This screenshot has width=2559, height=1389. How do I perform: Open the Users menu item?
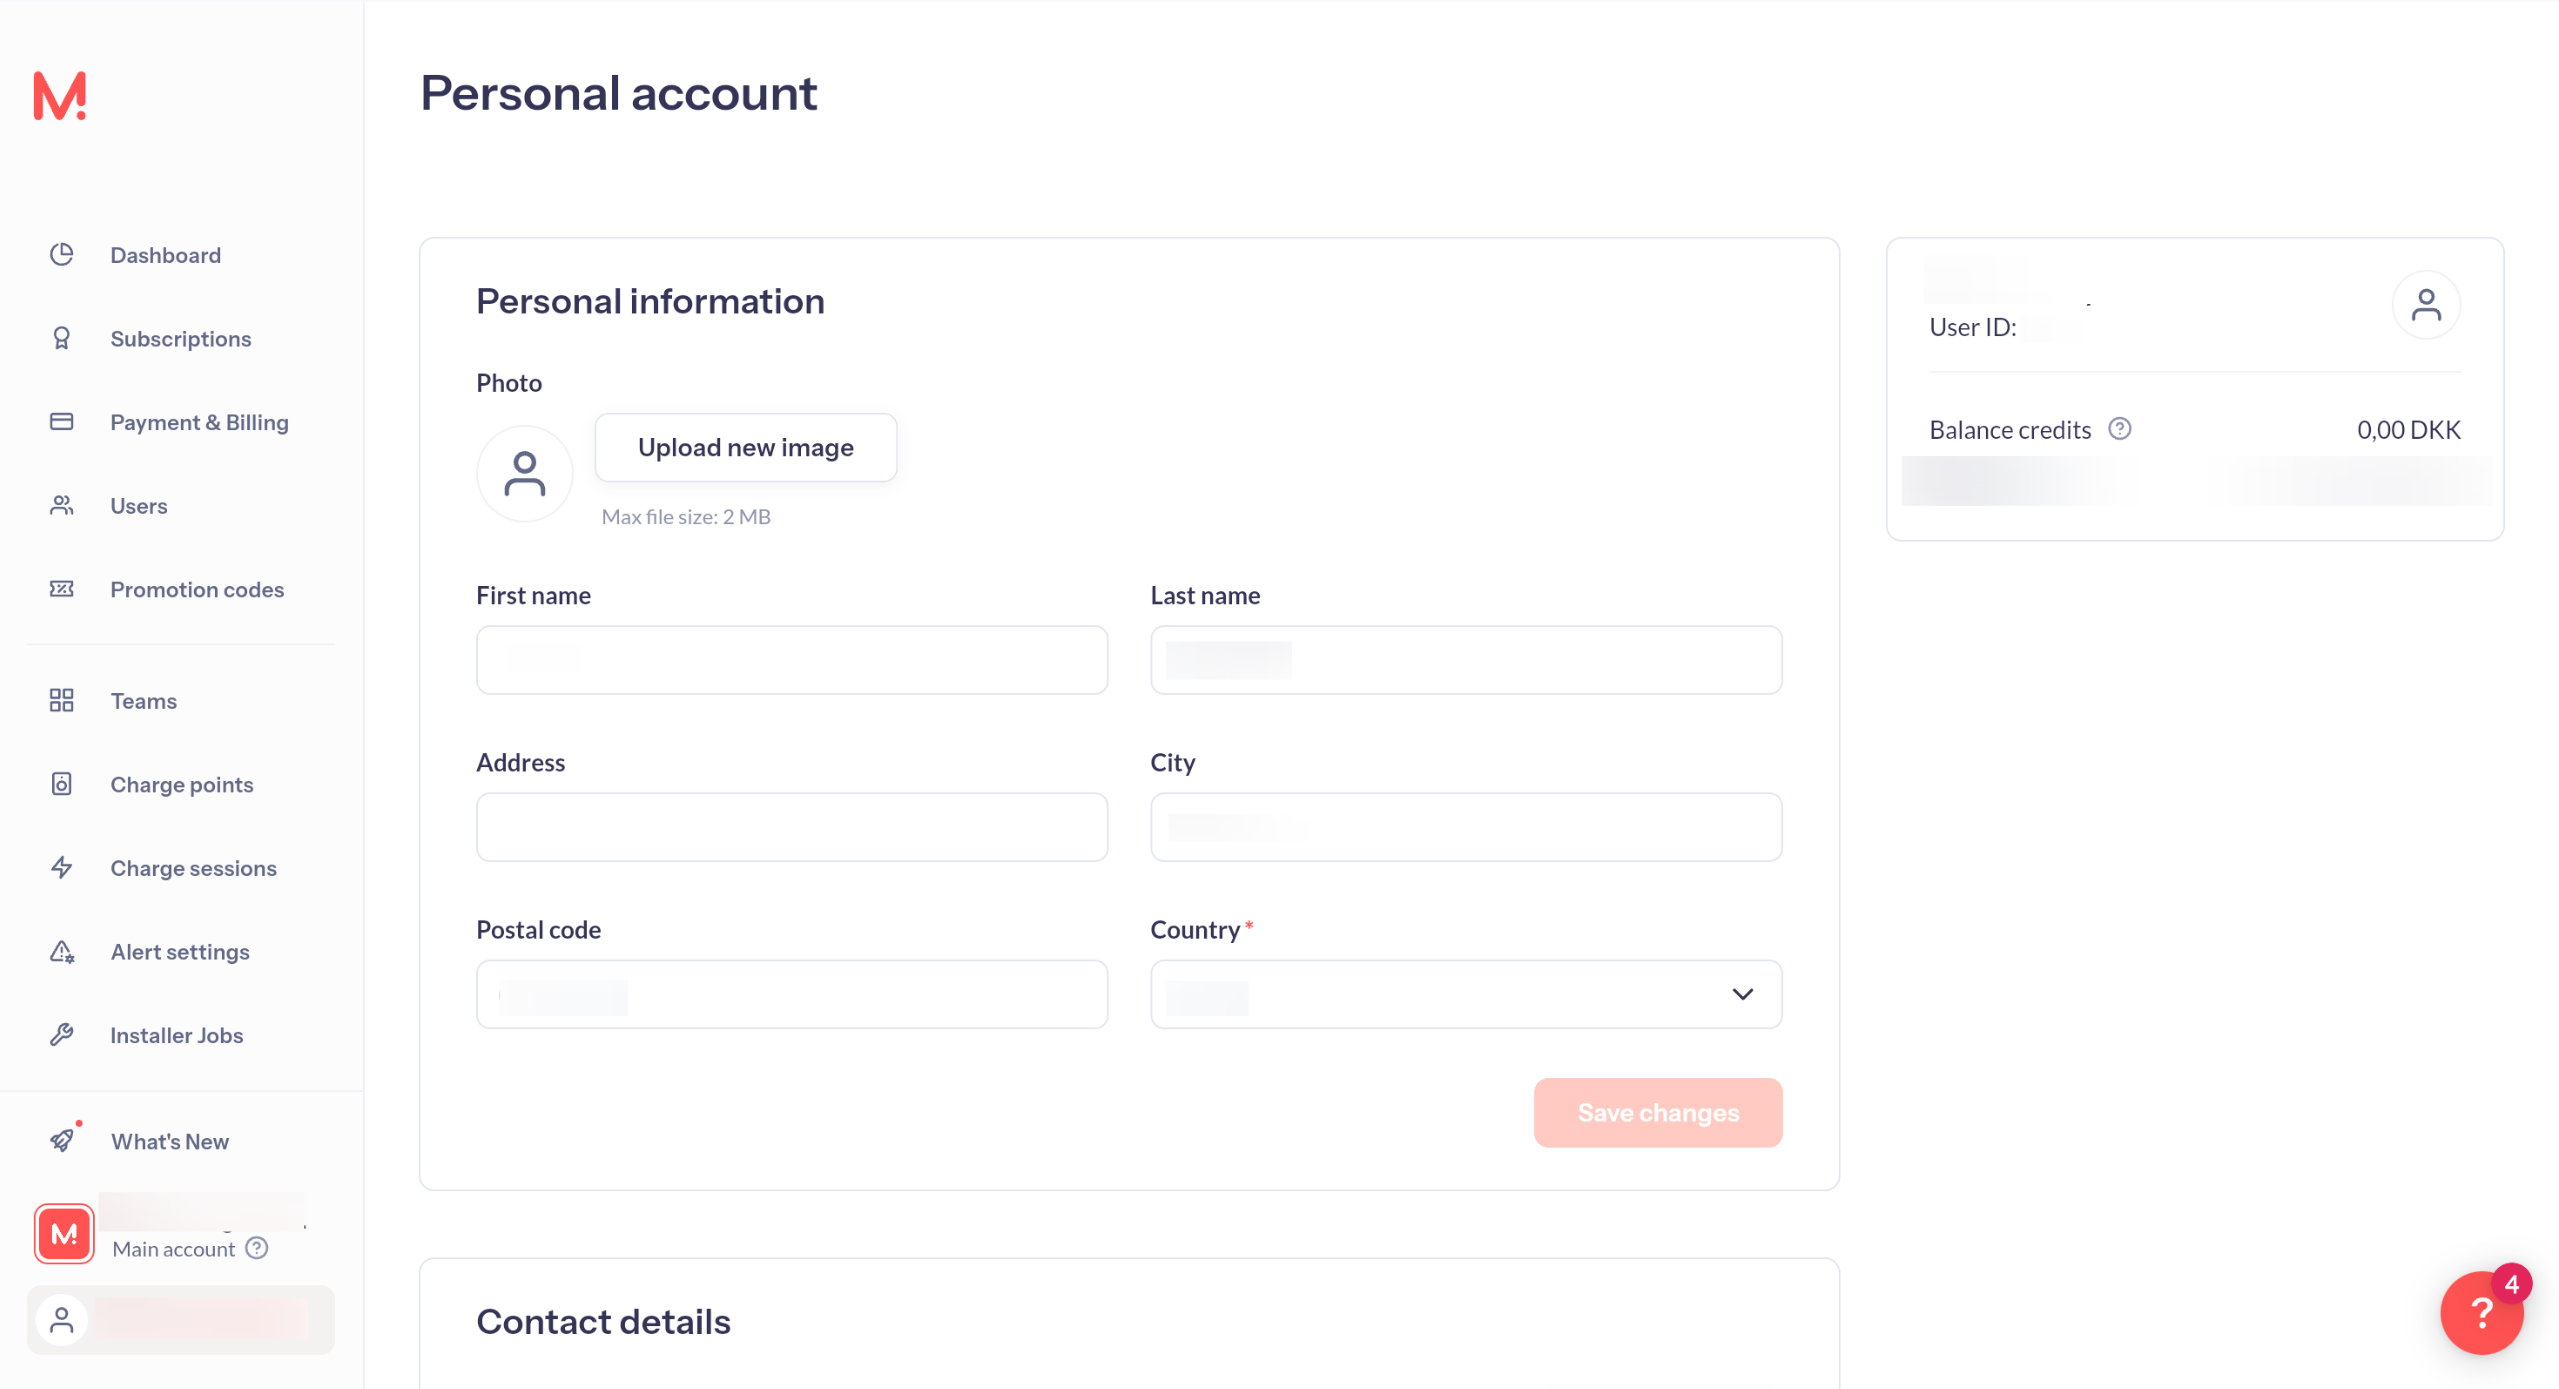138,506
